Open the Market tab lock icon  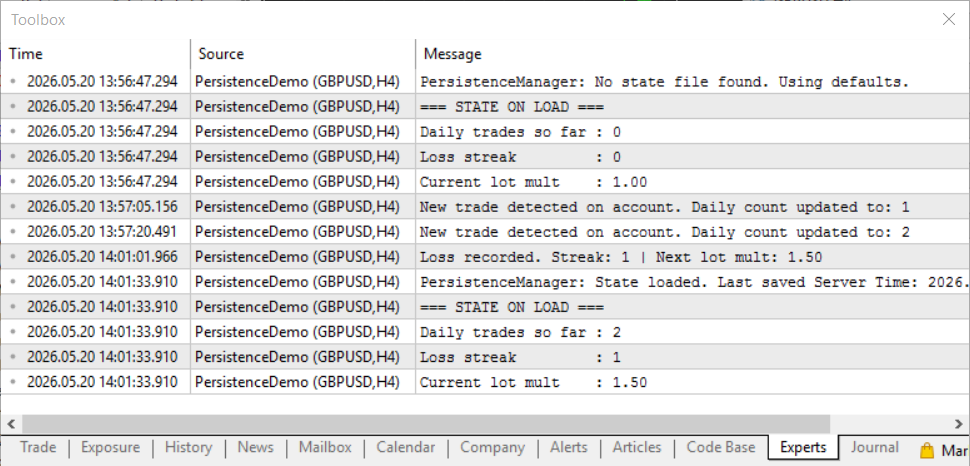(927, 450)
